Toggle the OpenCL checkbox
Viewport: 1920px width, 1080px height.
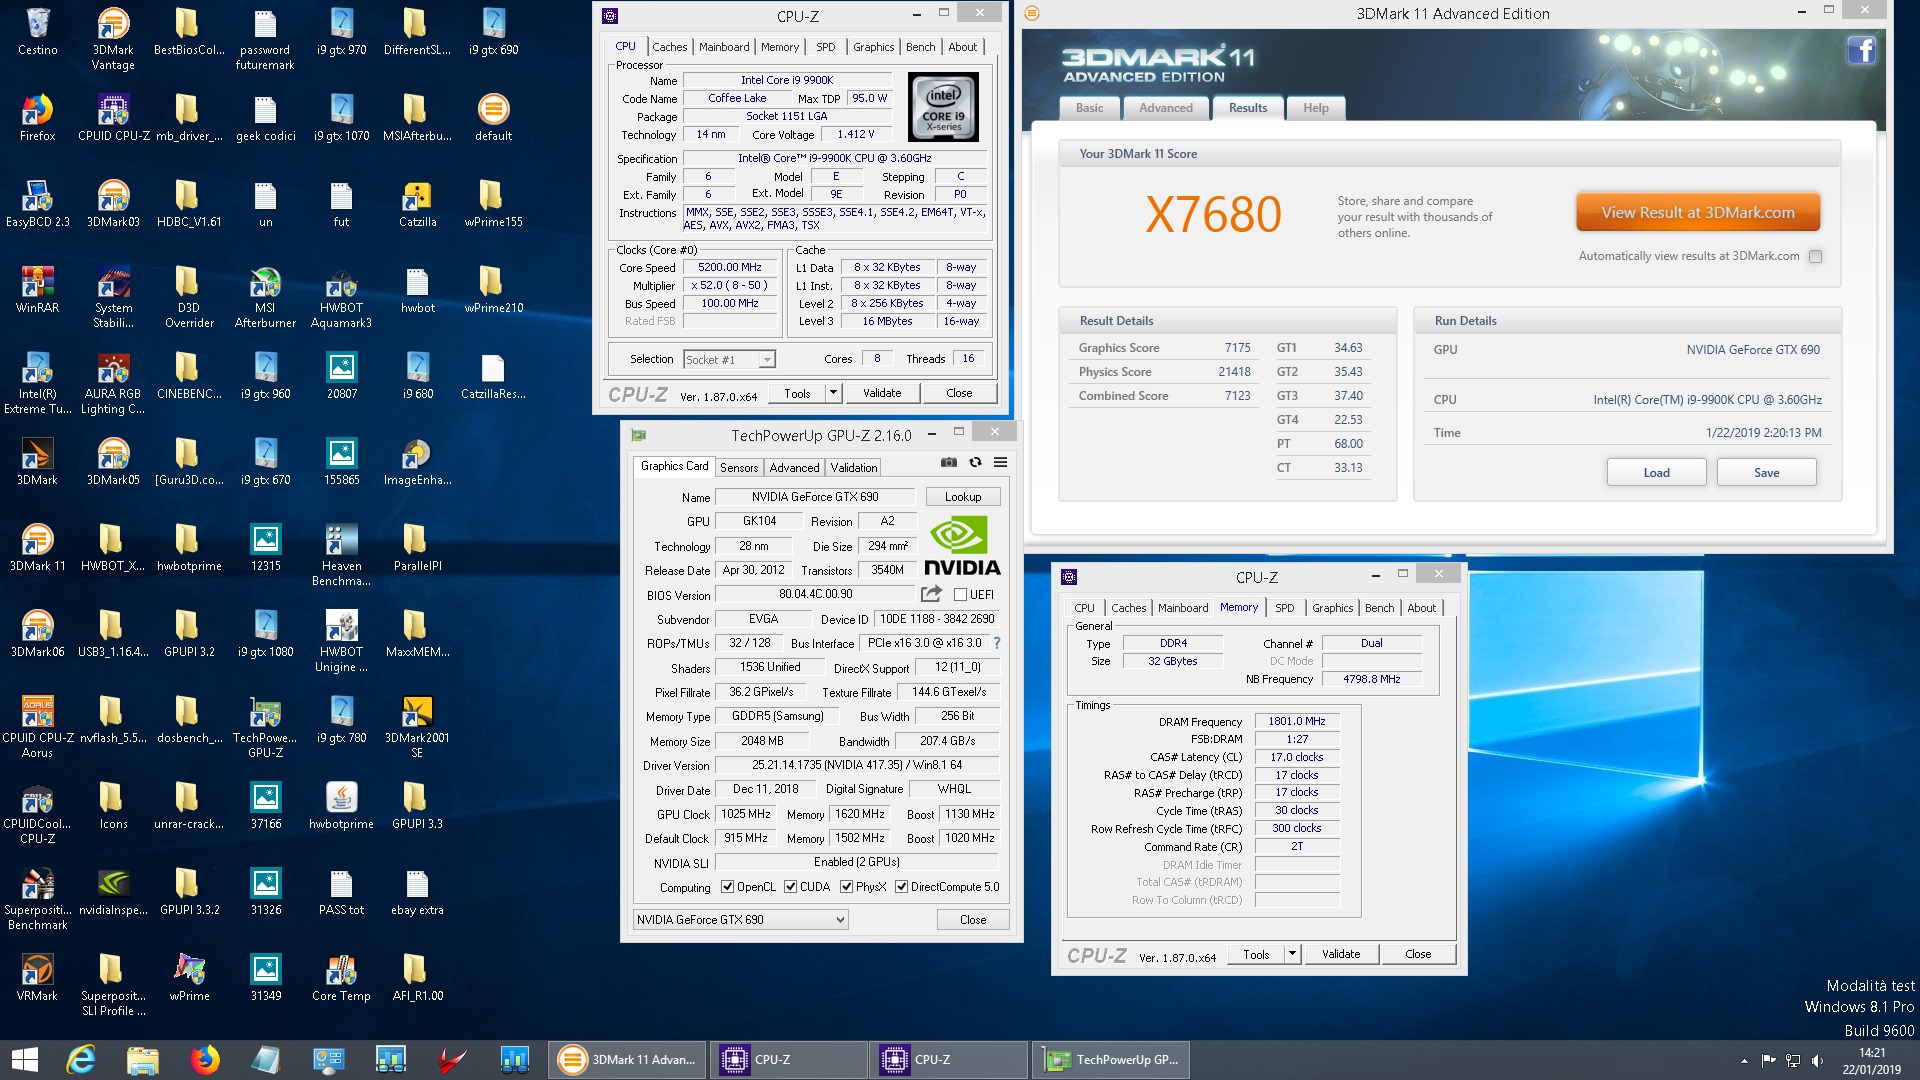click(x=728, y=887)
